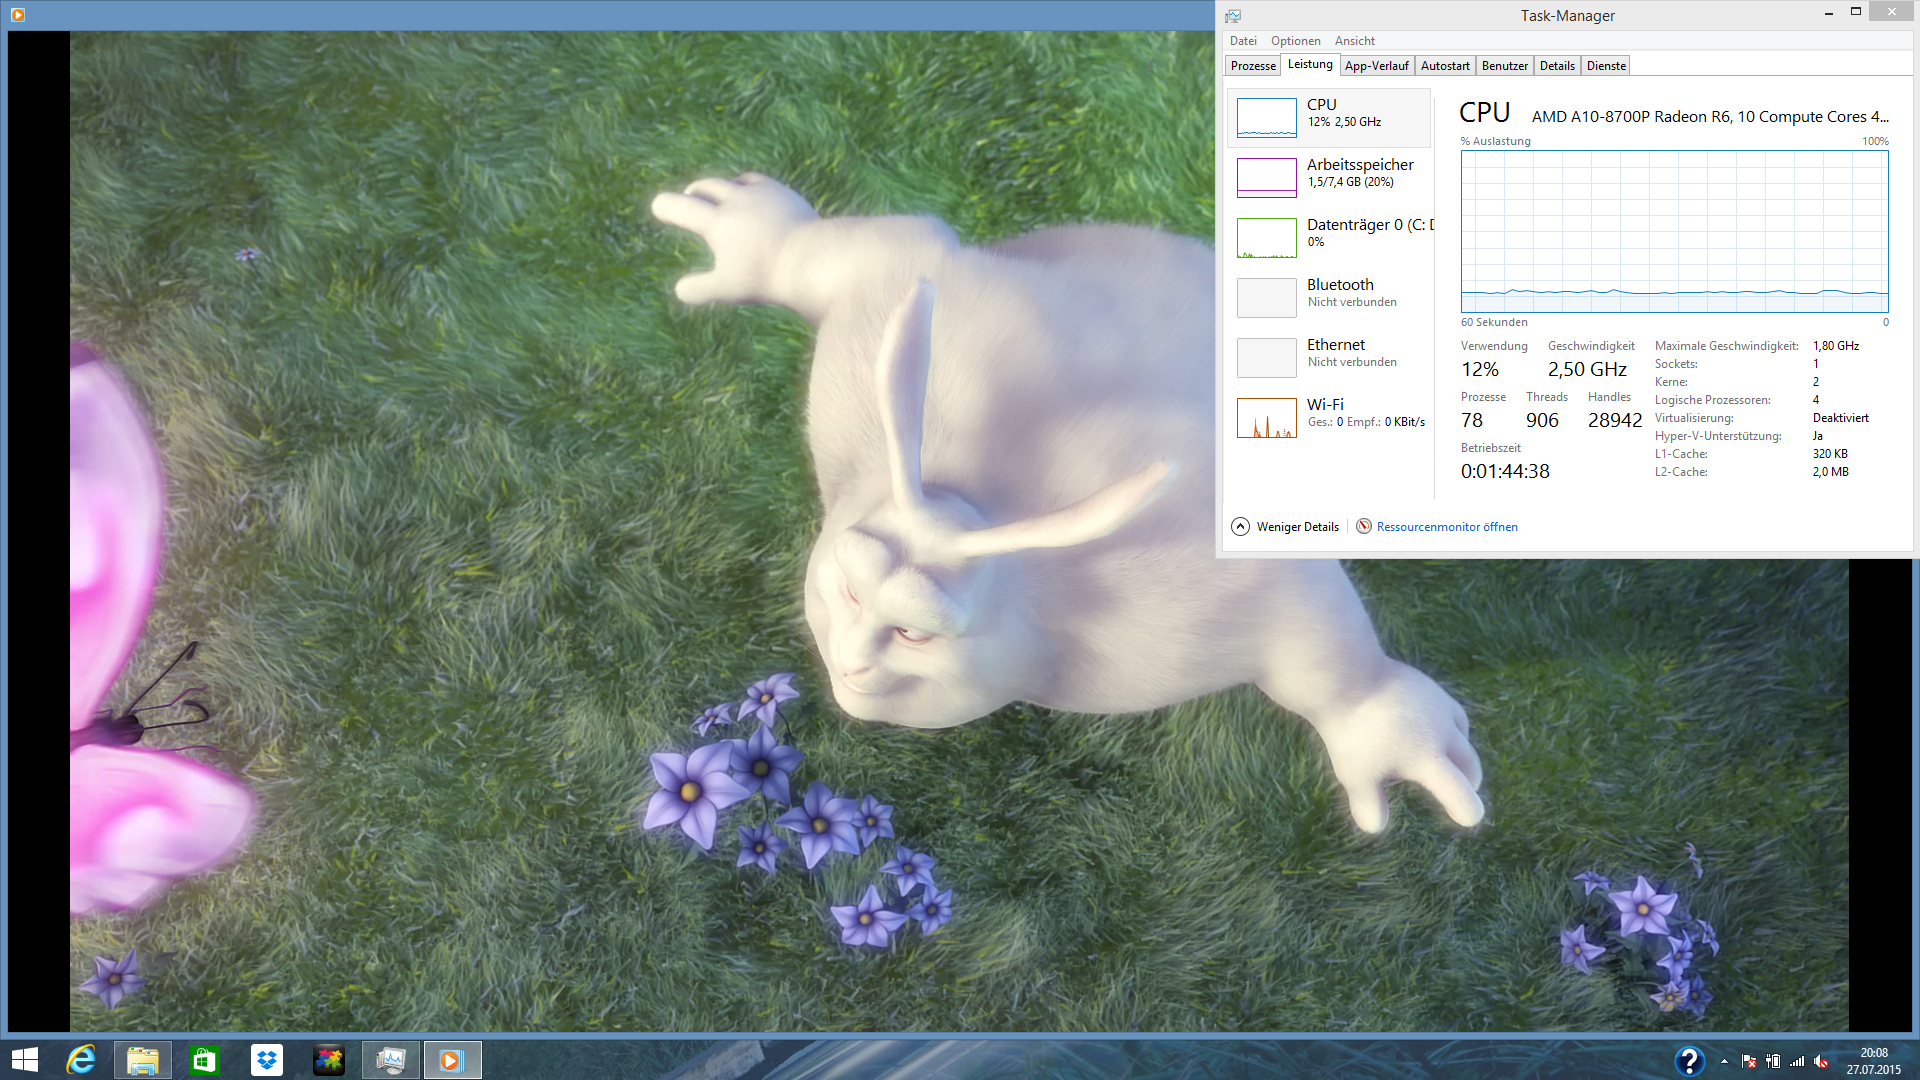Click the Dropbox taskbar icon

click(x=267, y=1060)
